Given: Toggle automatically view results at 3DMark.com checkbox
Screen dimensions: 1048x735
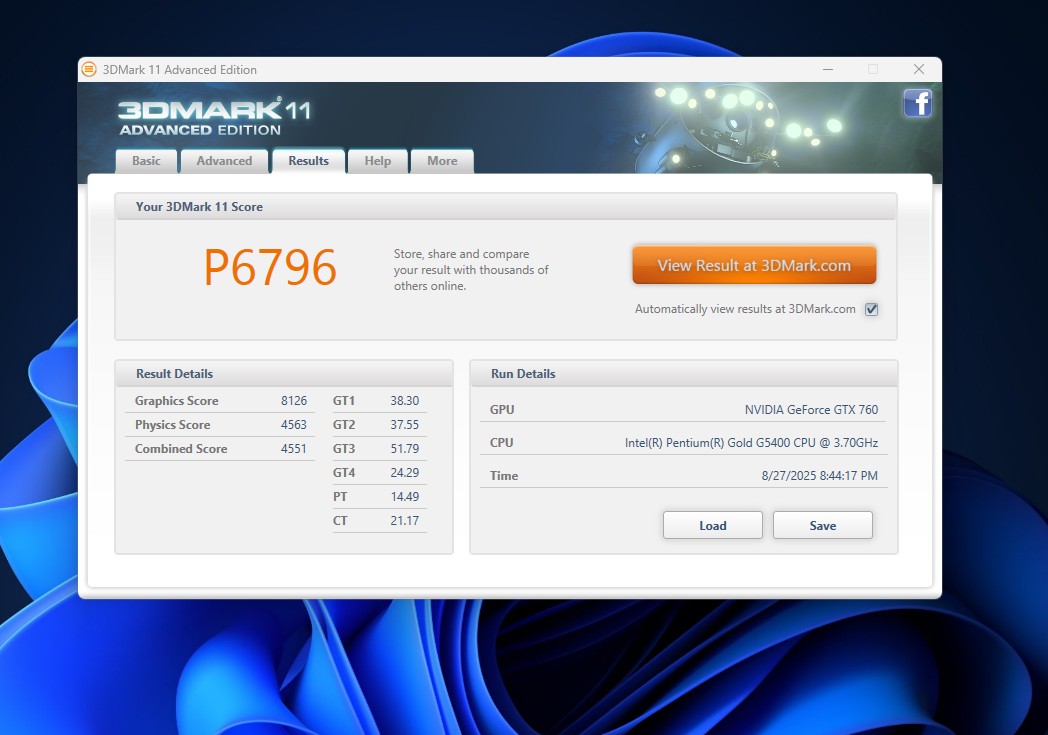Looking at the screenshot, I should pos(871,309).
